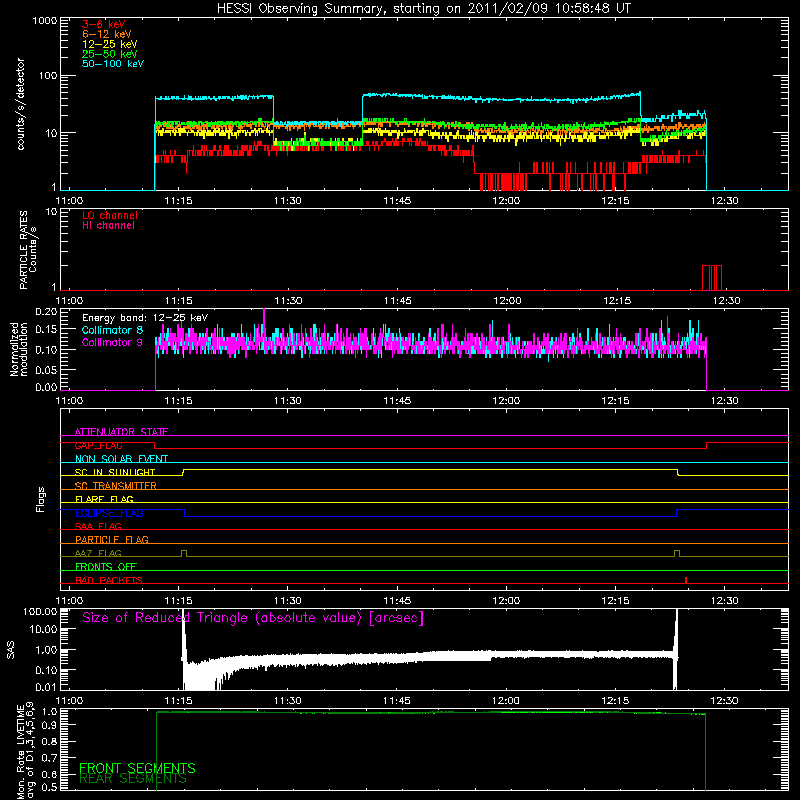Select the Collimator 8 legend label

(x=112, y=330)
